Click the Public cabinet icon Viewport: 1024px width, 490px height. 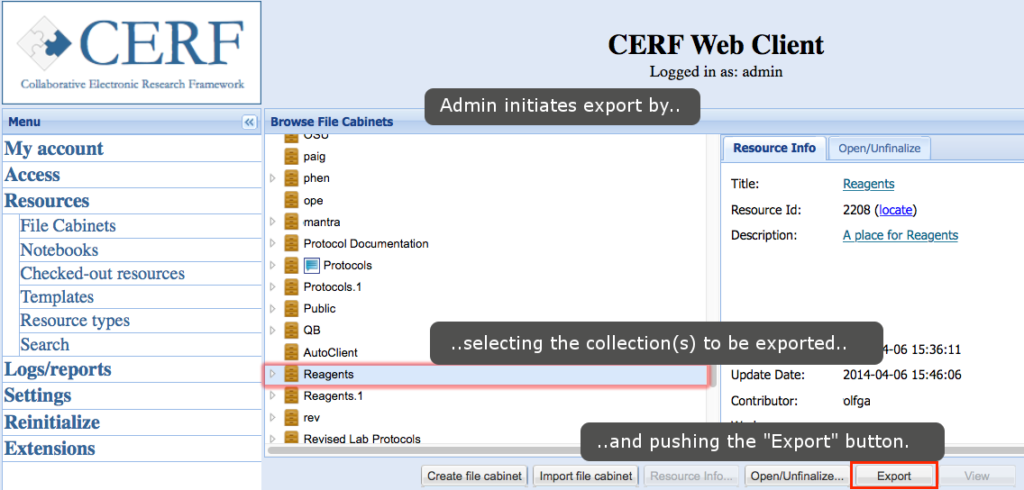click(x=291, y=308)
